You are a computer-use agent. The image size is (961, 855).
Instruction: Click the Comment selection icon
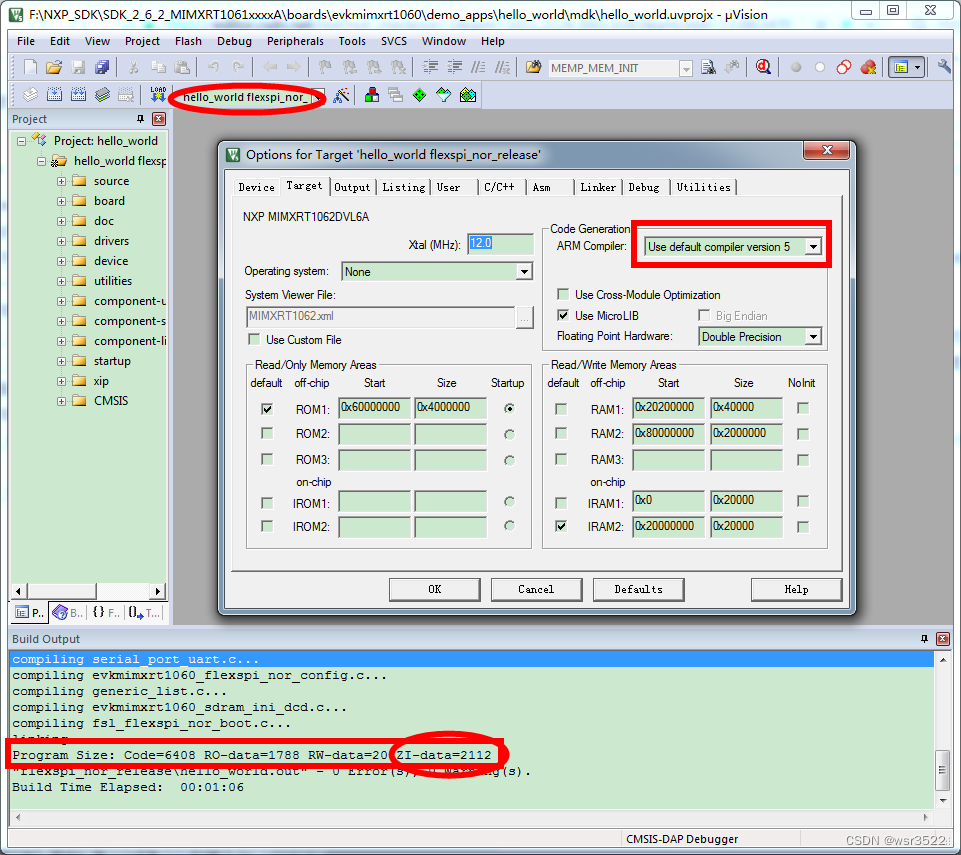pyautogui.click(x=478, y=67)
